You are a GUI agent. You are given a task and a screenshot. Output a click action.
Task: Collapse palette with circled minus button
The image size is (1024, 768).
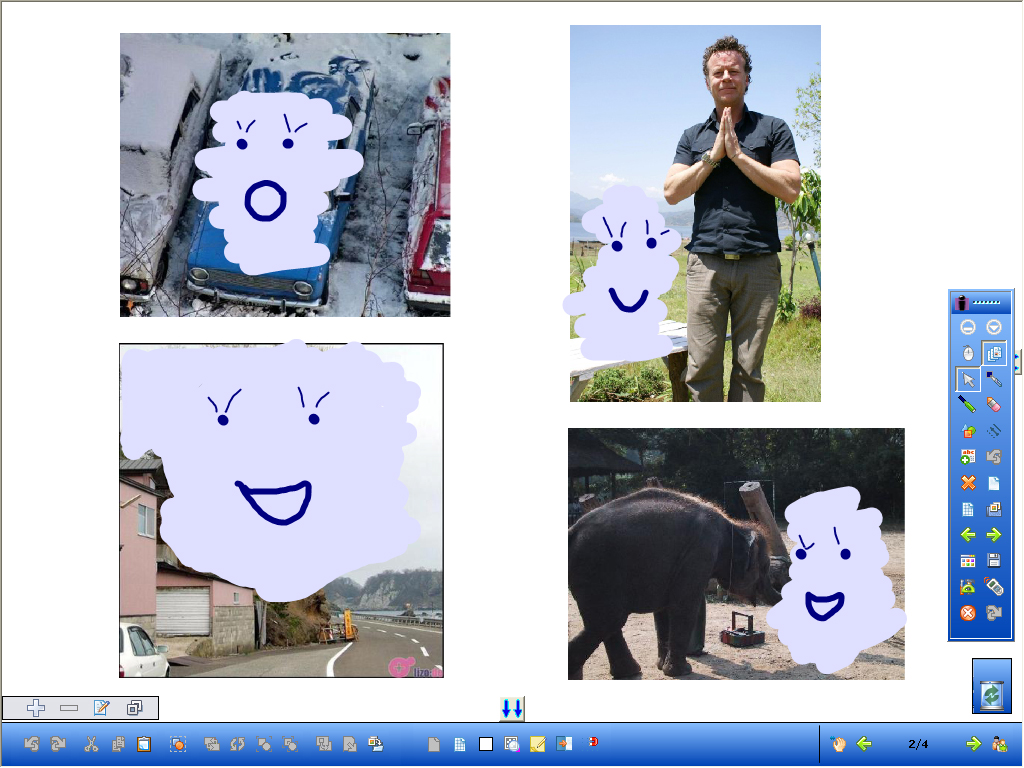[x=968, y=327]
